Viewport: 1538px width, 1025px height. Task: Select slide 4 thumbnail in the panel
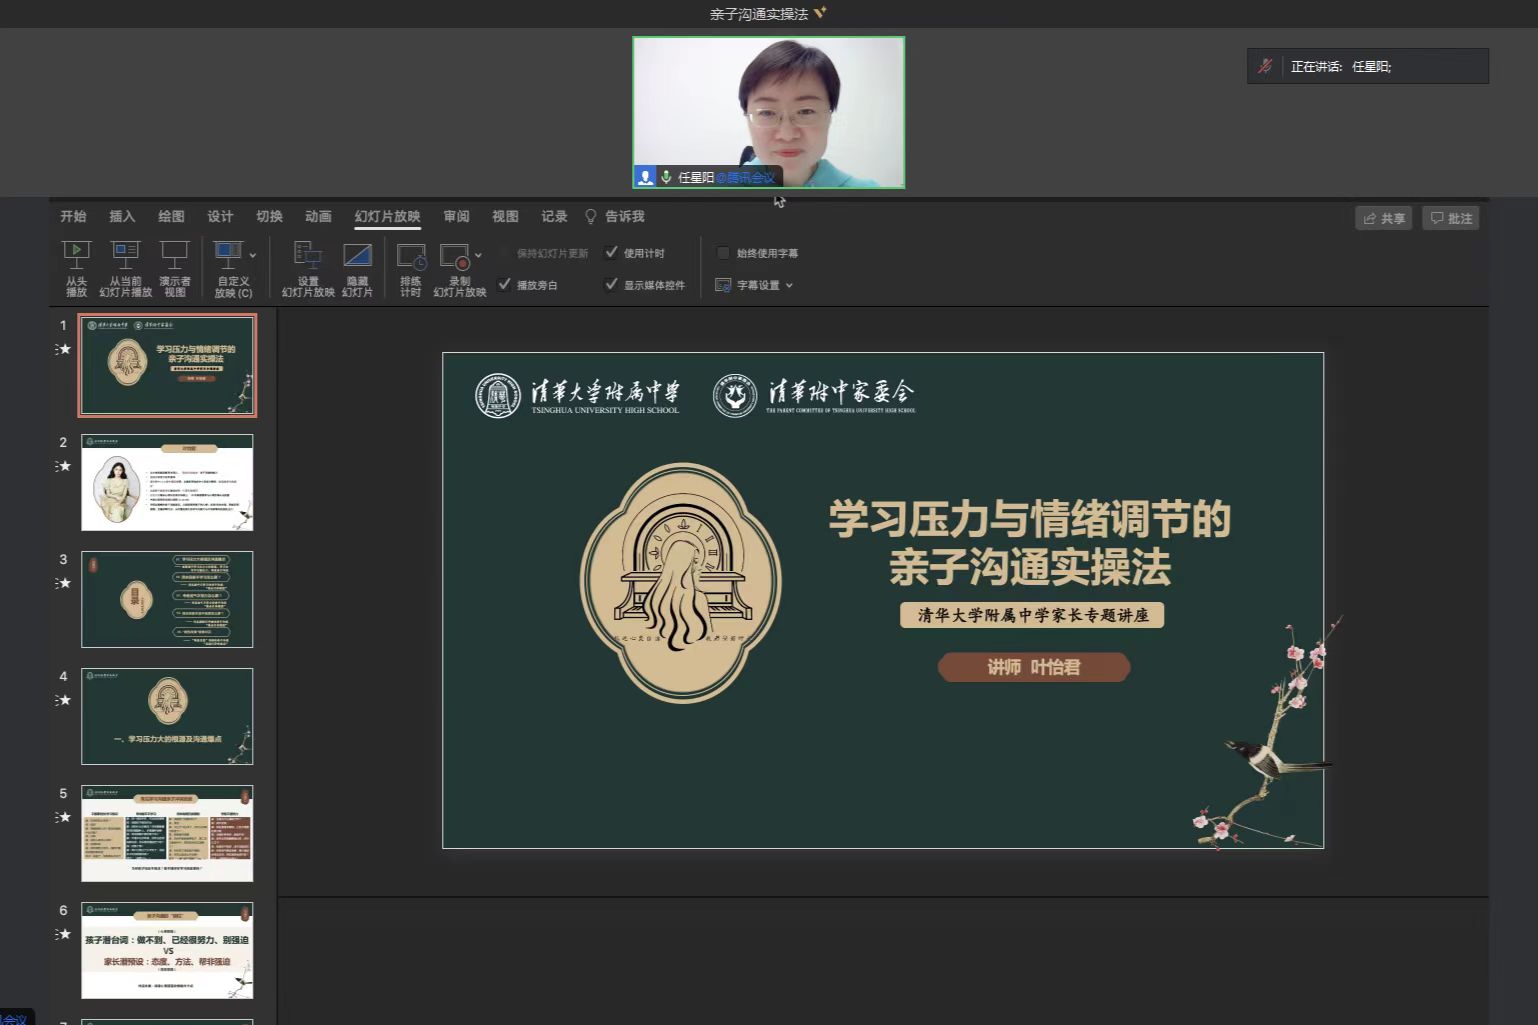click(x=167, y=716)
